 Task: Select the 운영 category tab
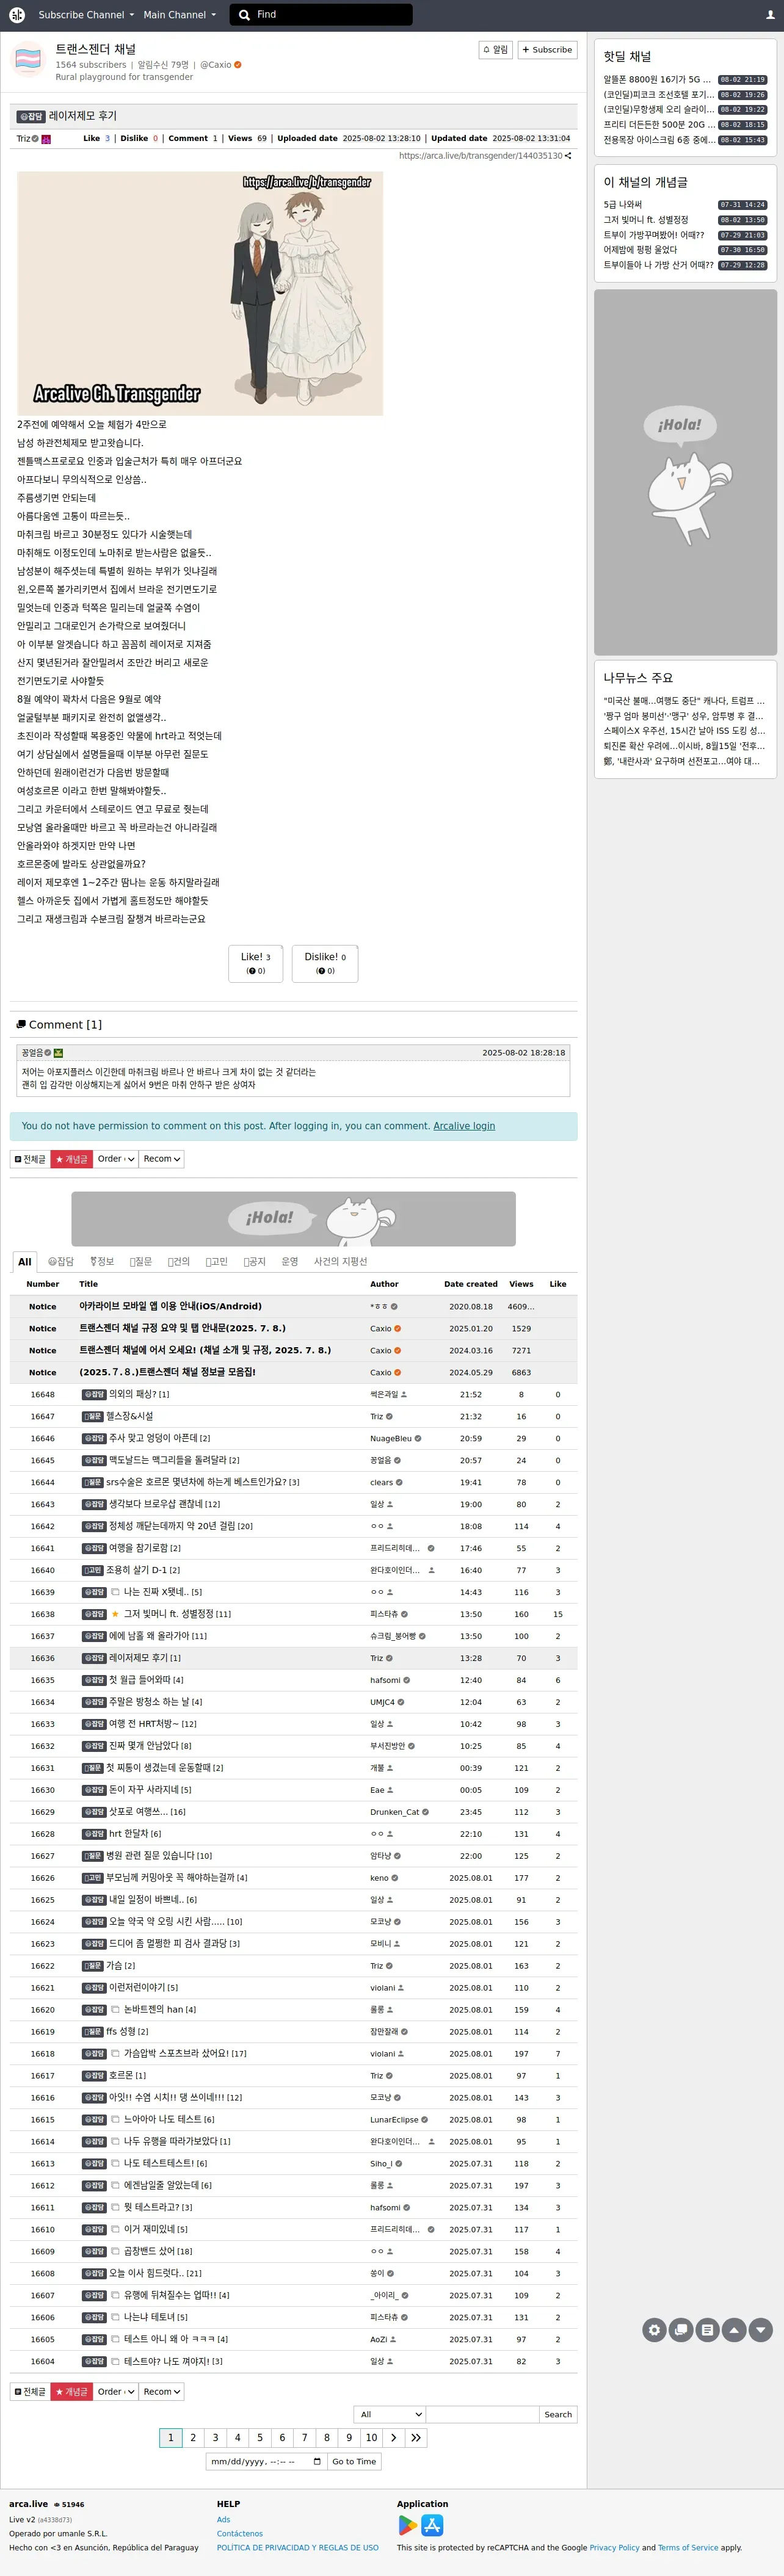290,1261
